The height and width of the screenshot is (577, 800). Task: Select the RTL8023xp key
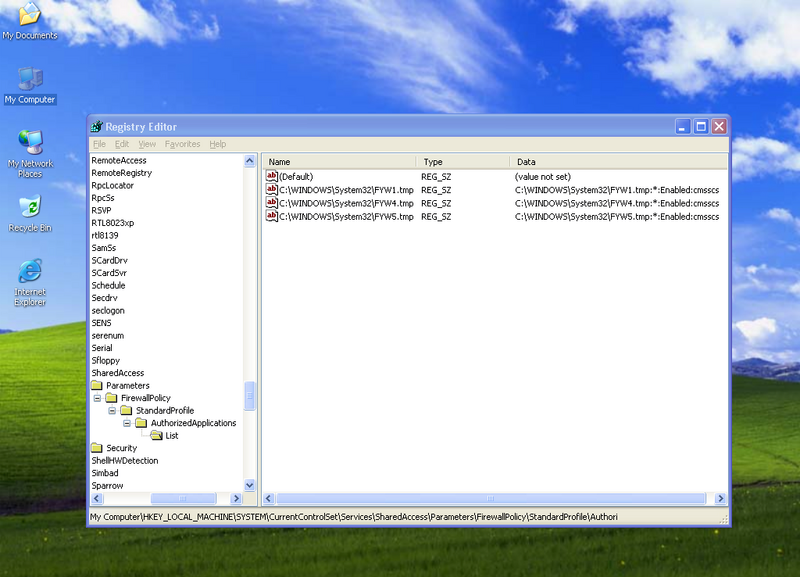pyautogui.click(x=112, y=223)
